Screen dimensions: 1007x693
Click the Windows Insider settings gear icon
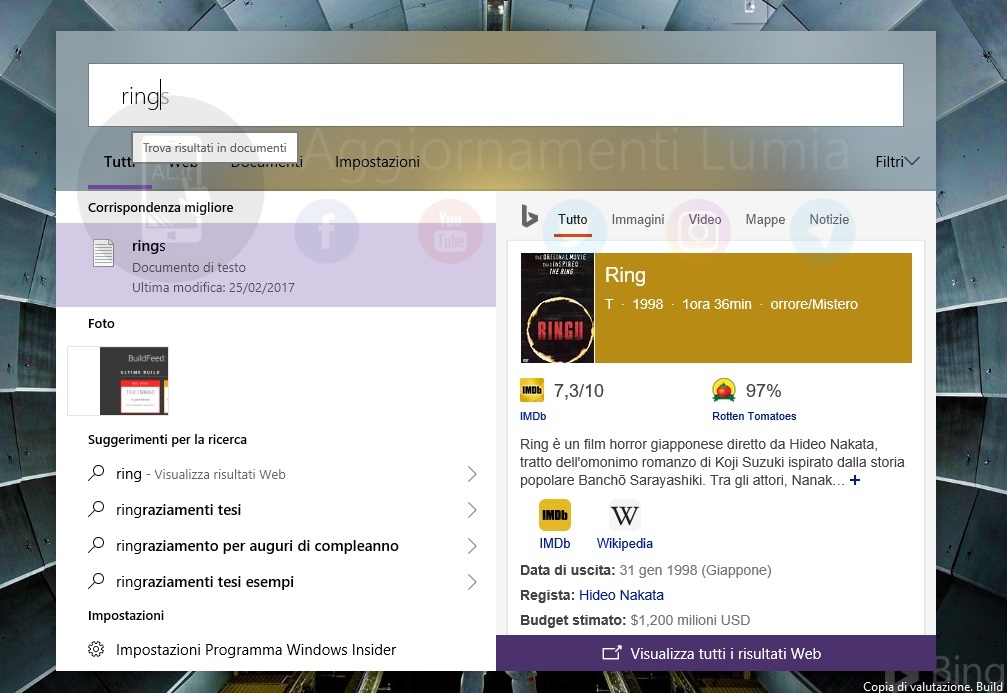[96, 650]
